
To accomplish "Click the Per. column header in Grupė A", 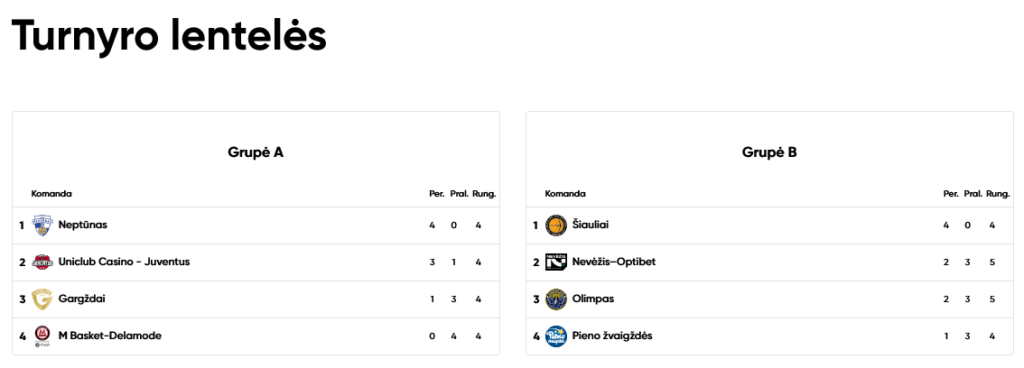I will [x=437, y=194].
